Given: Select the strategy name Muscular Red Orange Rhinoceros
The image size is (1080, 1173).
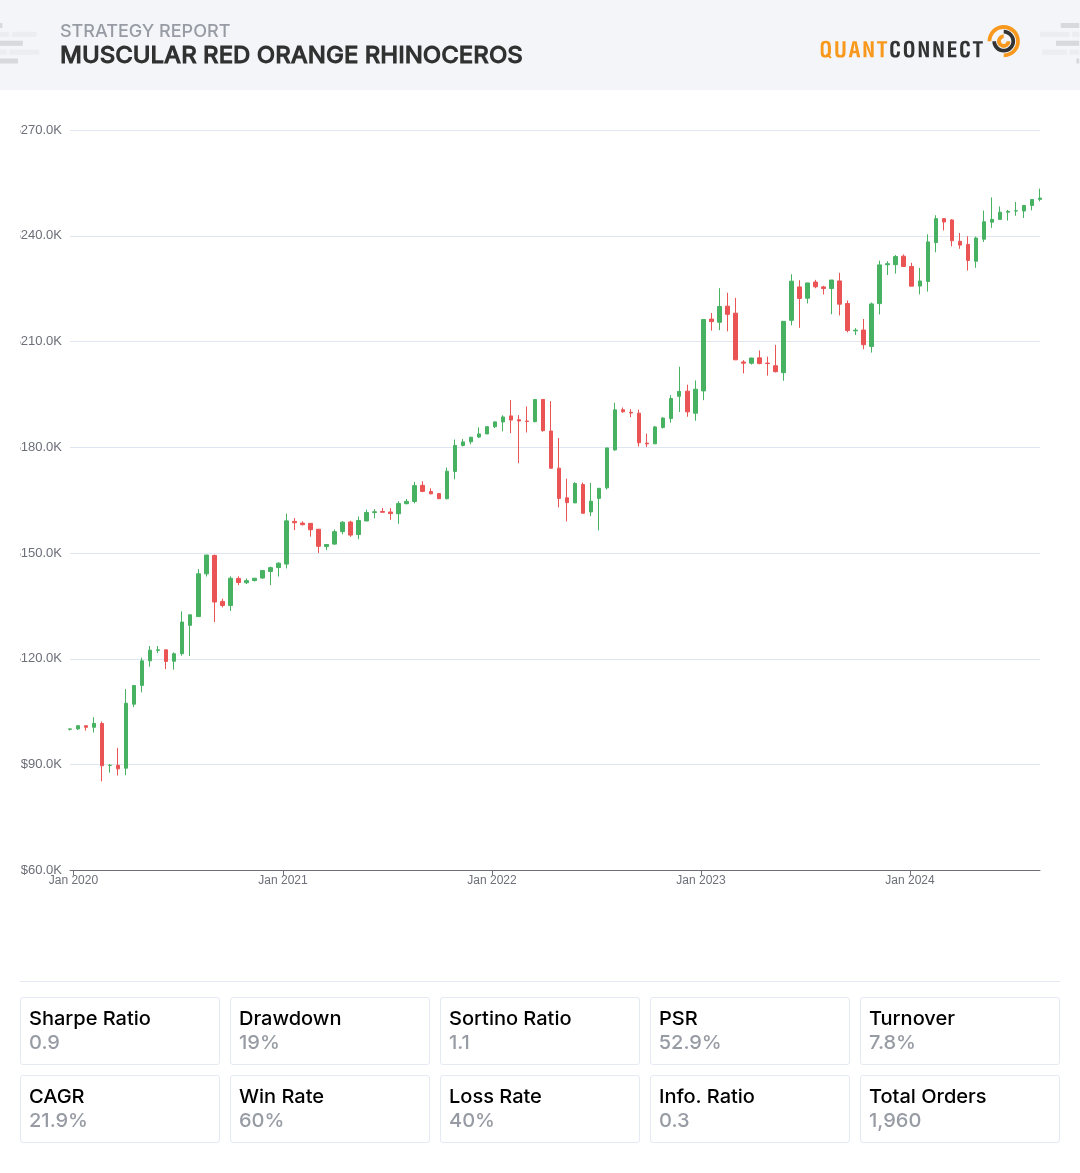Looking at the screenshot, I should [291, 55].
